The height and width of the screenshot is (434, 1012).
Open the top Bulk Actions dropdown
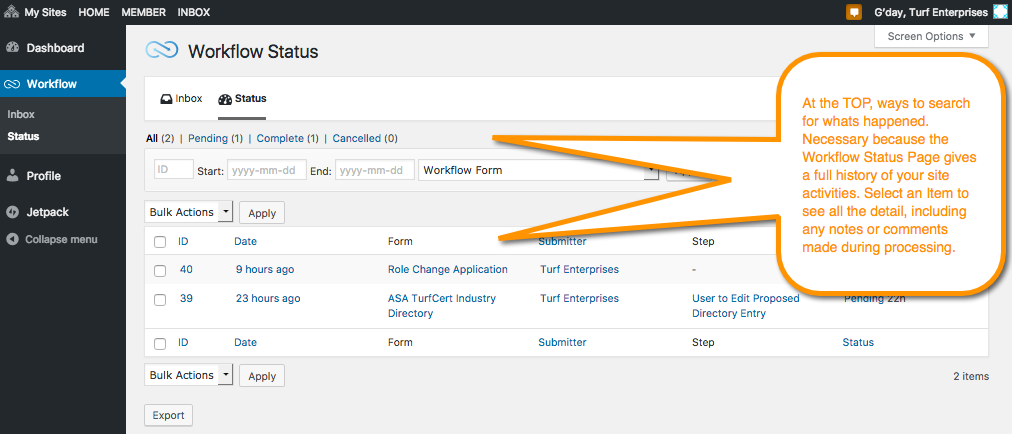click(188, 212)
